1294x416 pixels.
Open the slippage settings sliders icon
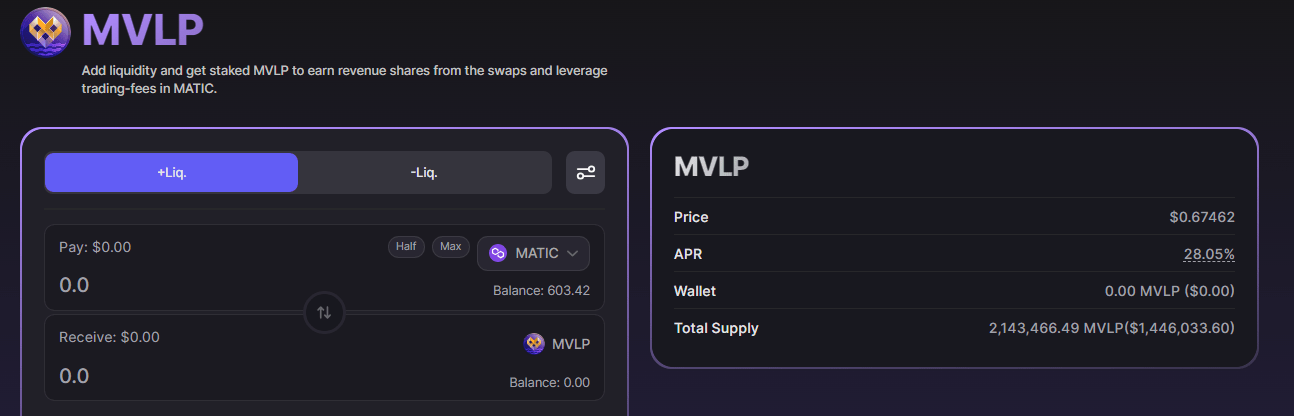pyautogui.click(x=585, y=172)
